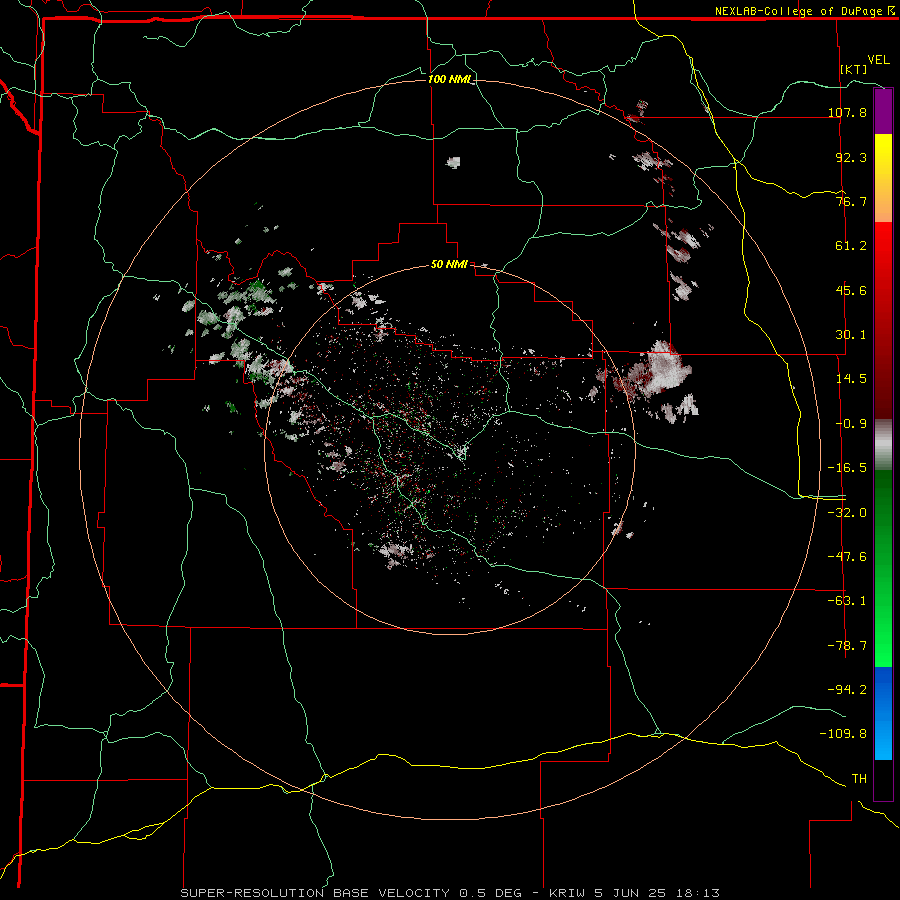Click the 30.1 velocity scale value
Screen dimensions: 900x900
click(851, 335)
